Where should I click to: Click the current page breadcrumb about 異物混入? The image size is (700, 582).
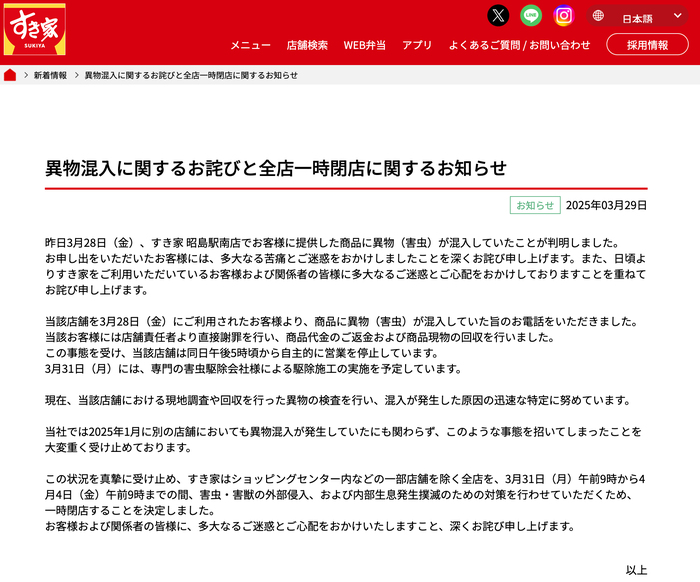coord(190,75)
